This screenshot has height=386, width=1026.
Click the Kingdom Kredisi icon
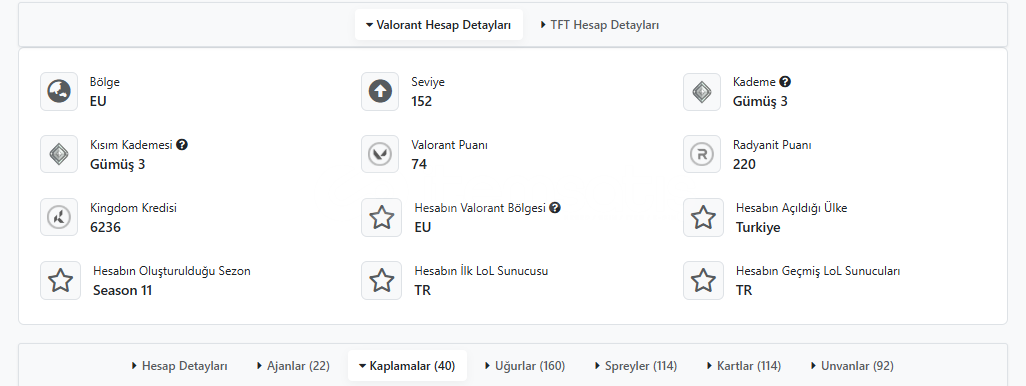pos(59,217)
